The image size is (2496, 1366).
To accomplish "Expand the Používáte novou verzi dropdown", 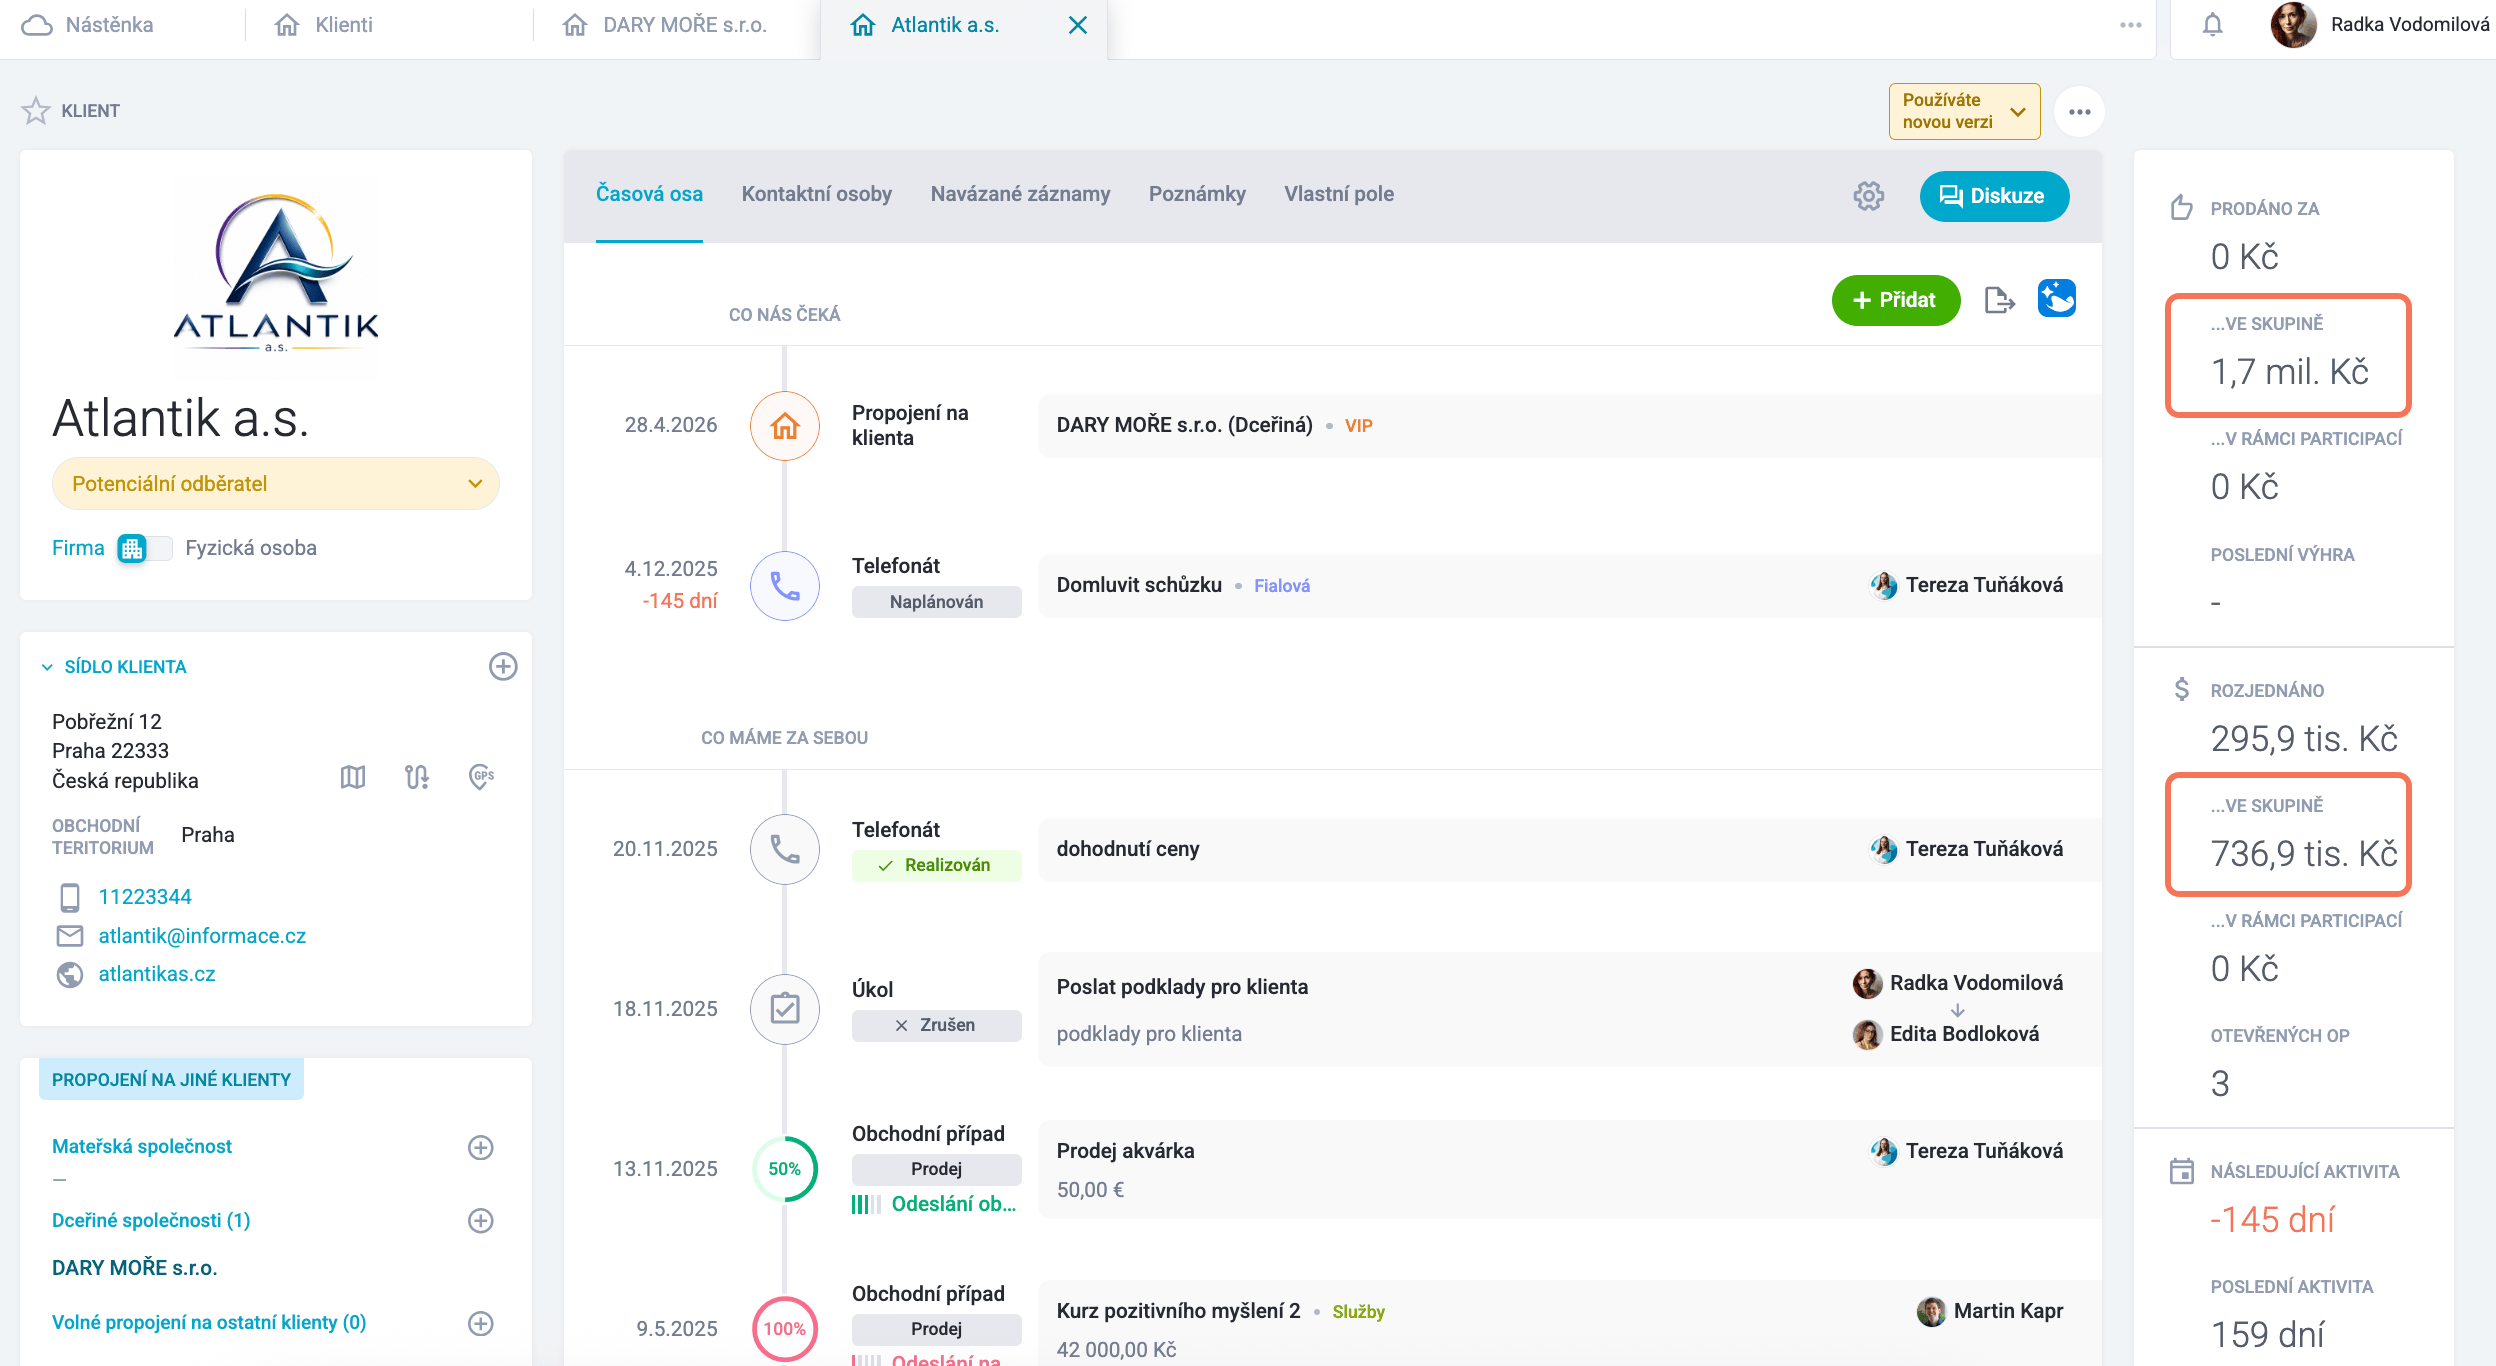I will [x=1964, y=111].
